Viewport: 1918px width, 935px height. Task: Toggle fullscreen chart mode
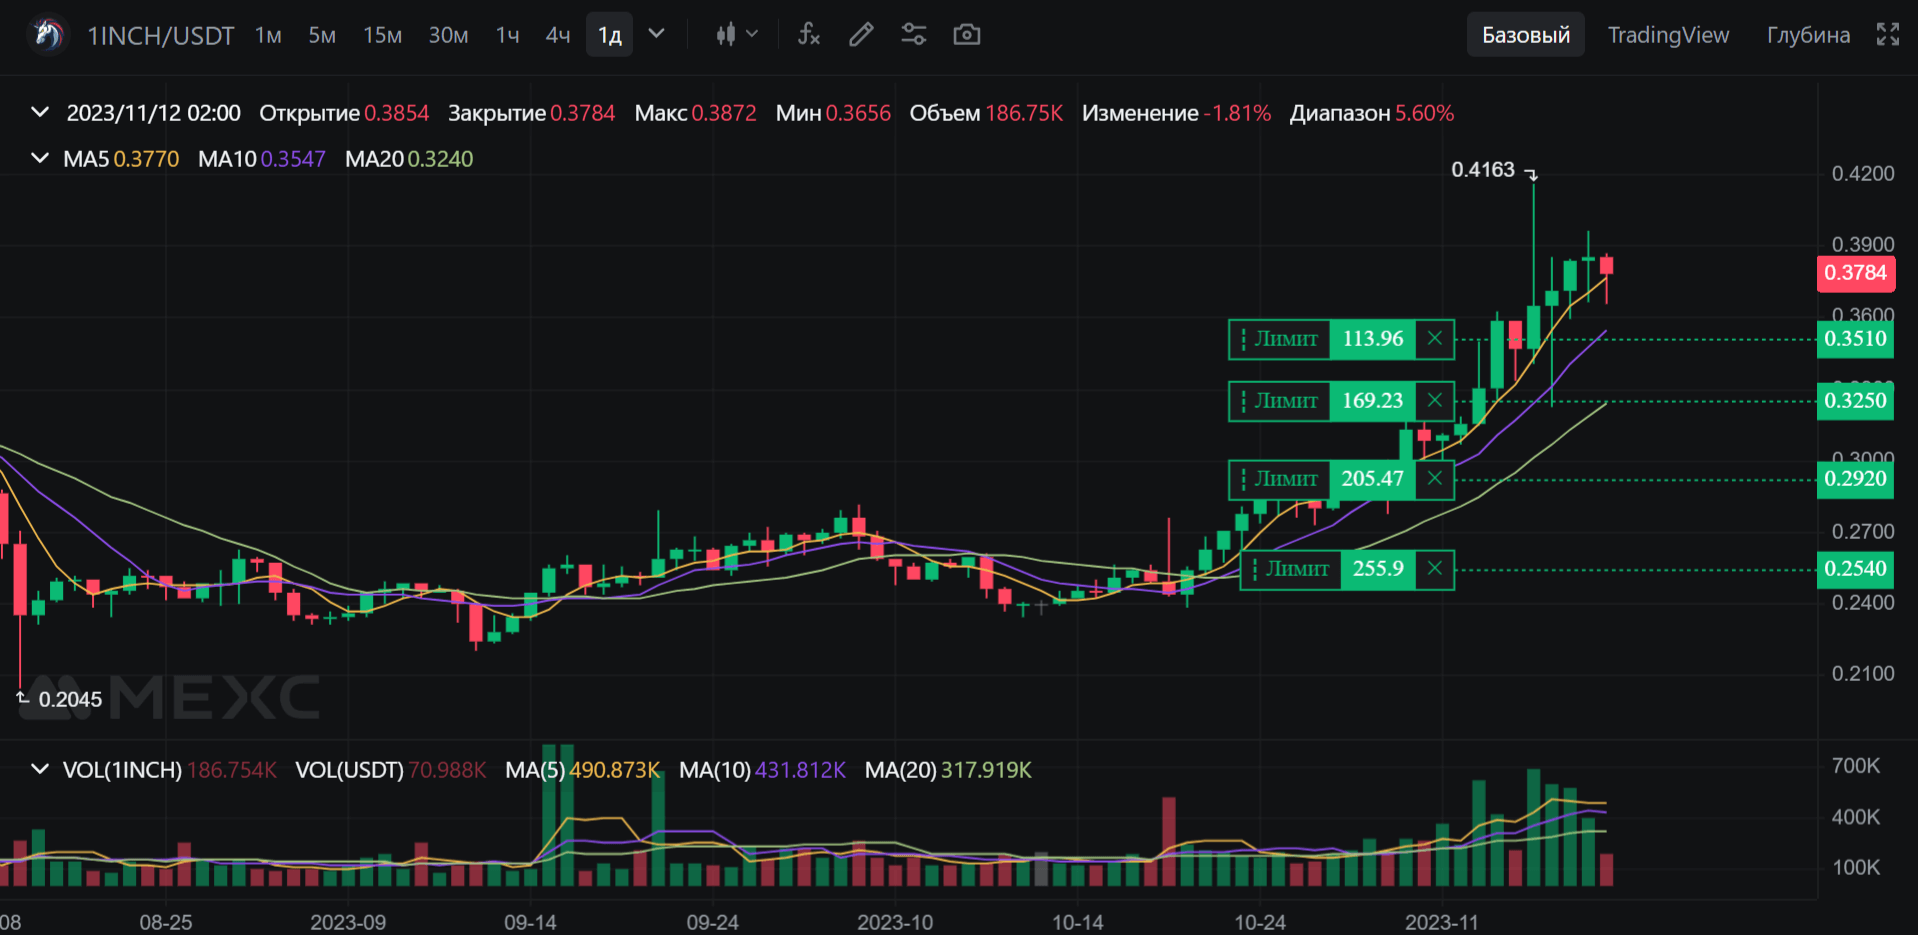pos(1888,35)
